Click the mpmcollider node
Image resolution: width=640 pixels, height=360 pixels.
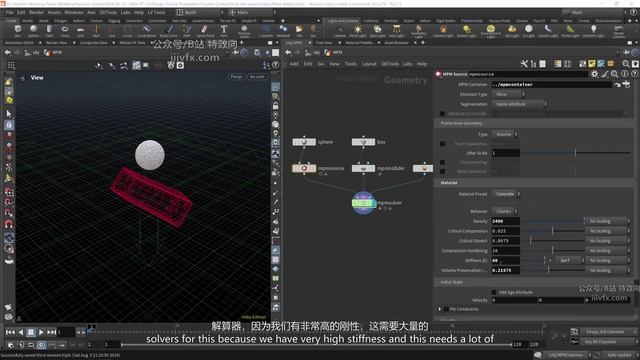(363, 168)
